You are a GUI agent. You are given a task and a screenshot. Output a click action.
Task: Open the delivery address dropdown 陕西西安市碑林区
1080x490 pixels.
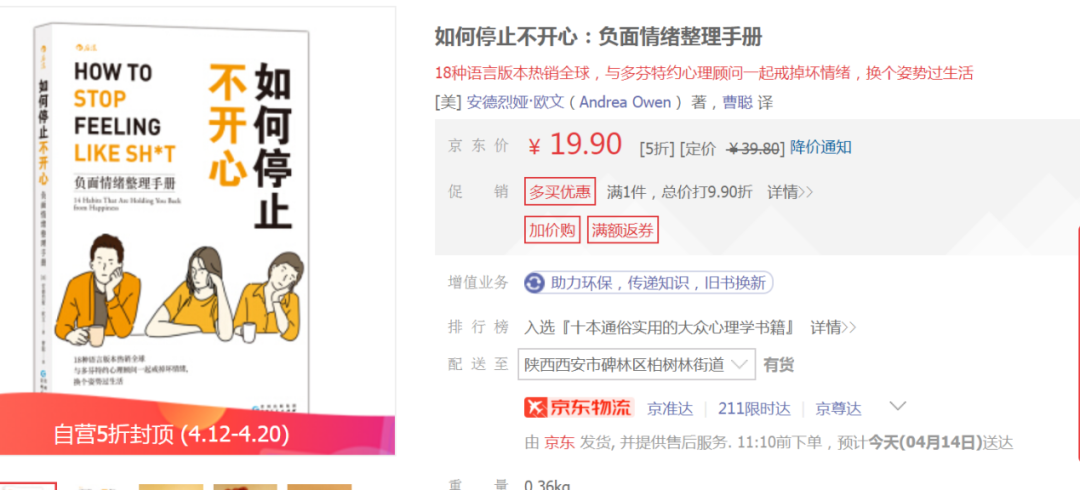[x=636, y=364]
